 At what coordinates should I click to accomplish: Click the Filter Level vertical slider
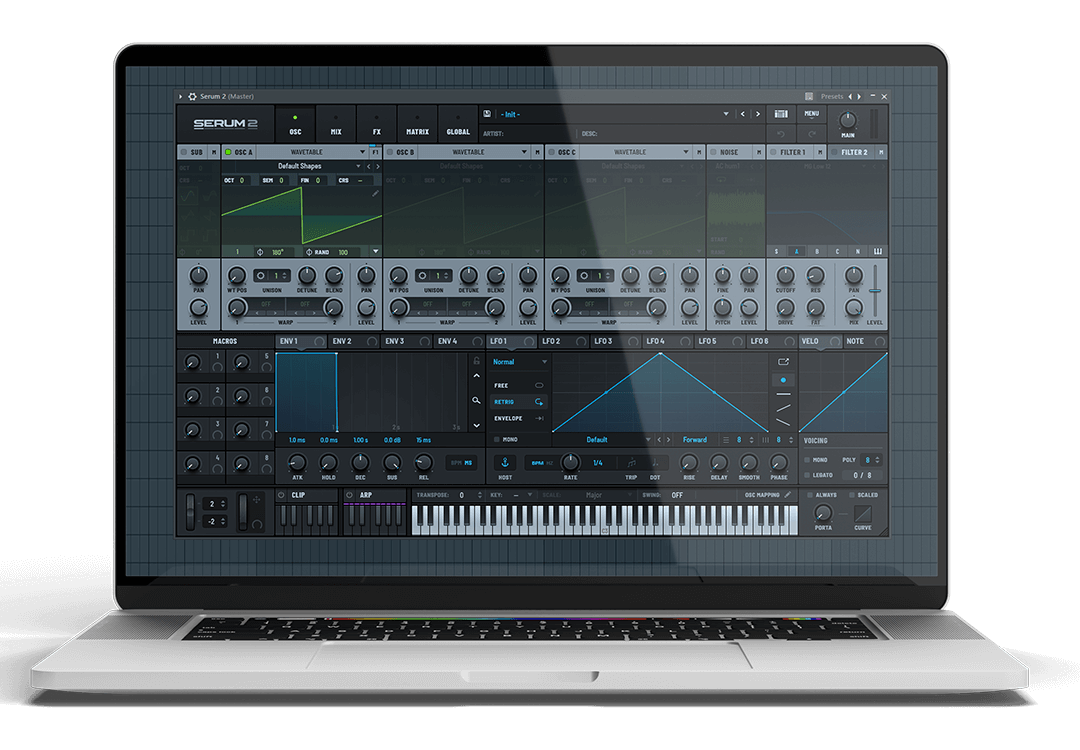click(x=875, y=290)
